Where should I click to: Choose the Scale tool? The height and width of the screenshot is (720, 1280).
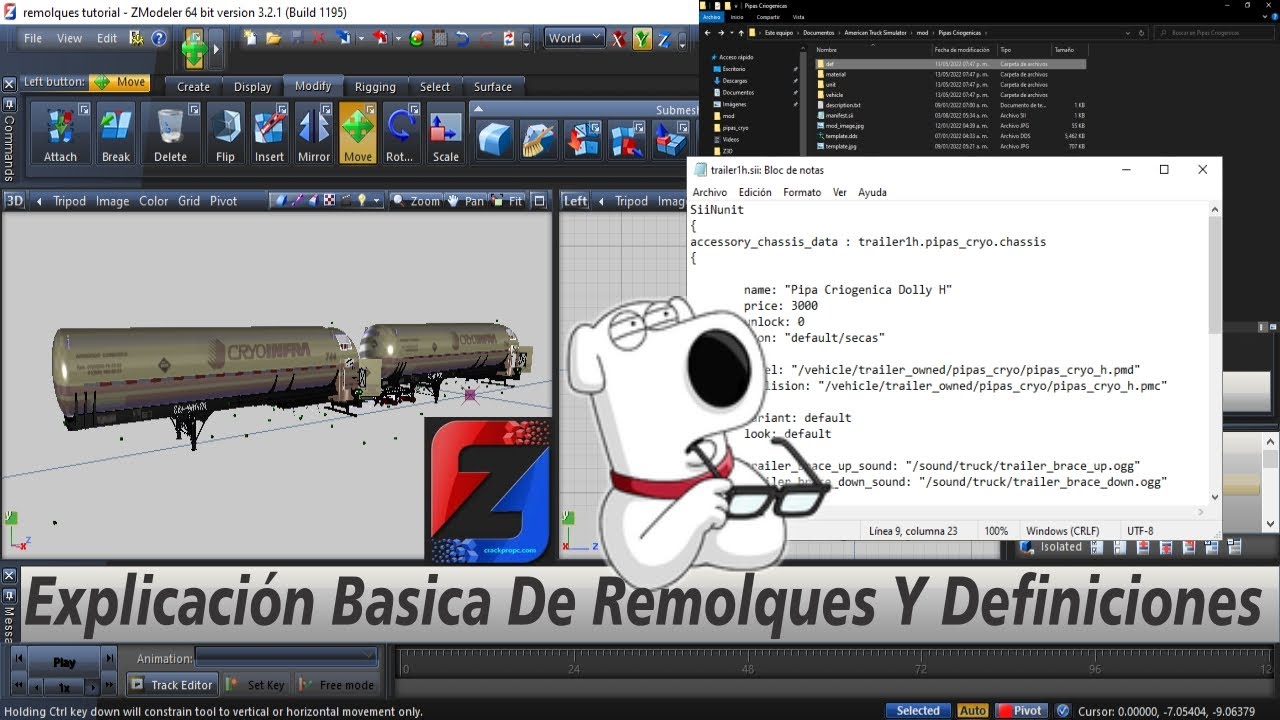[445, 133]
